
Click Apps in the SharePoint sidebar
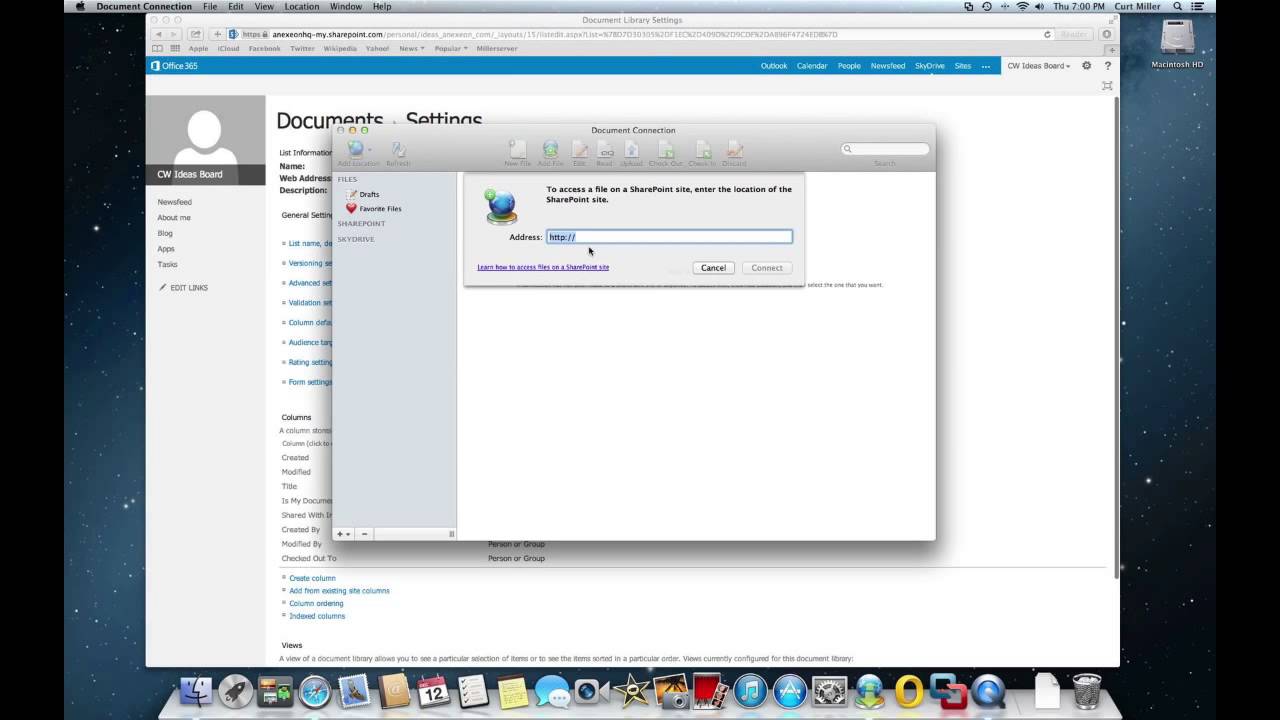click(x=166, y=249)
